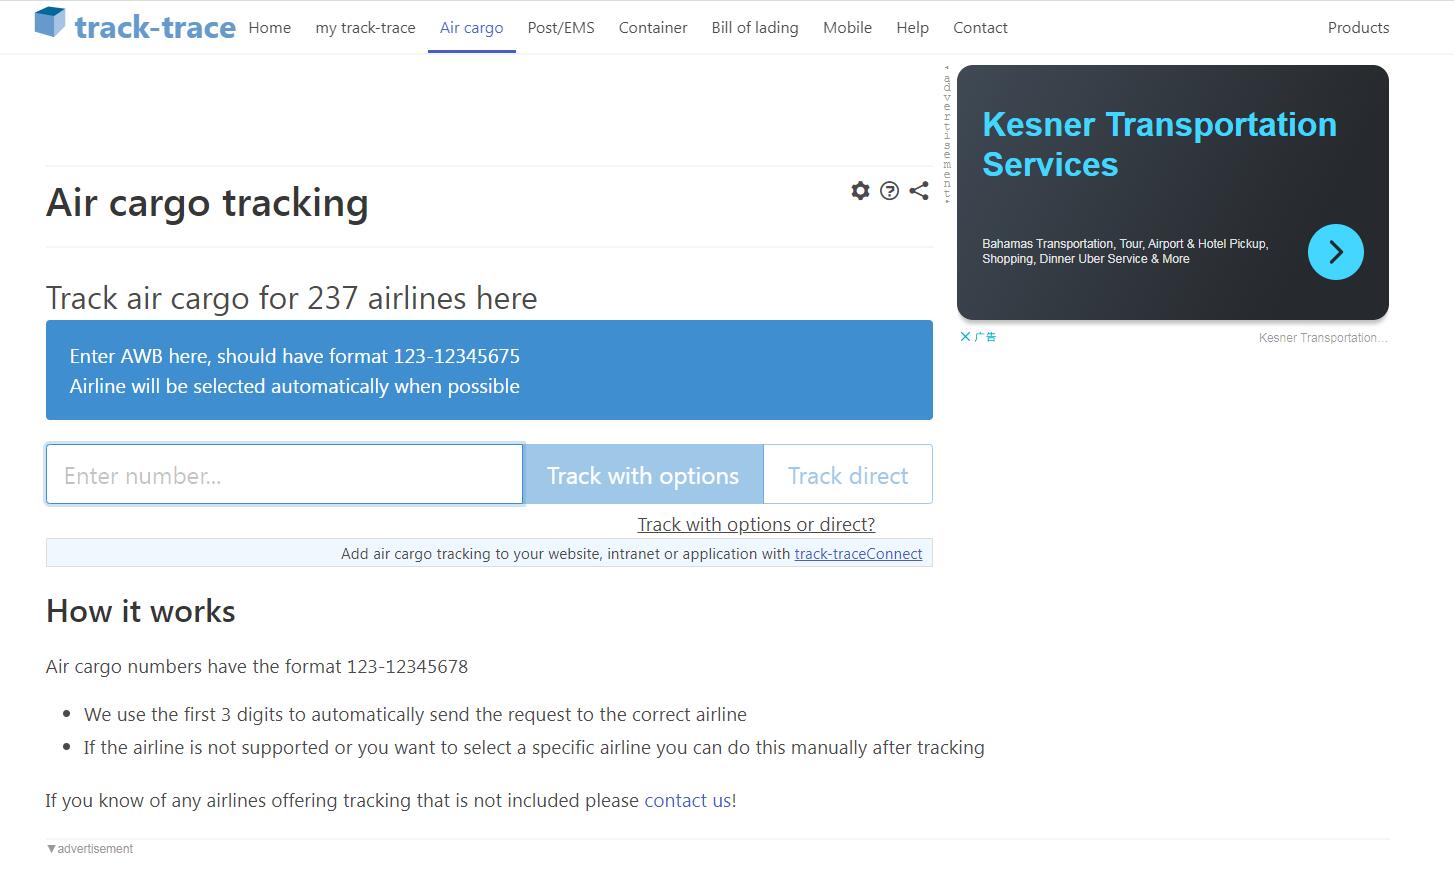
Task: Open the my track-trace page
Action: (x=365, y=28)
